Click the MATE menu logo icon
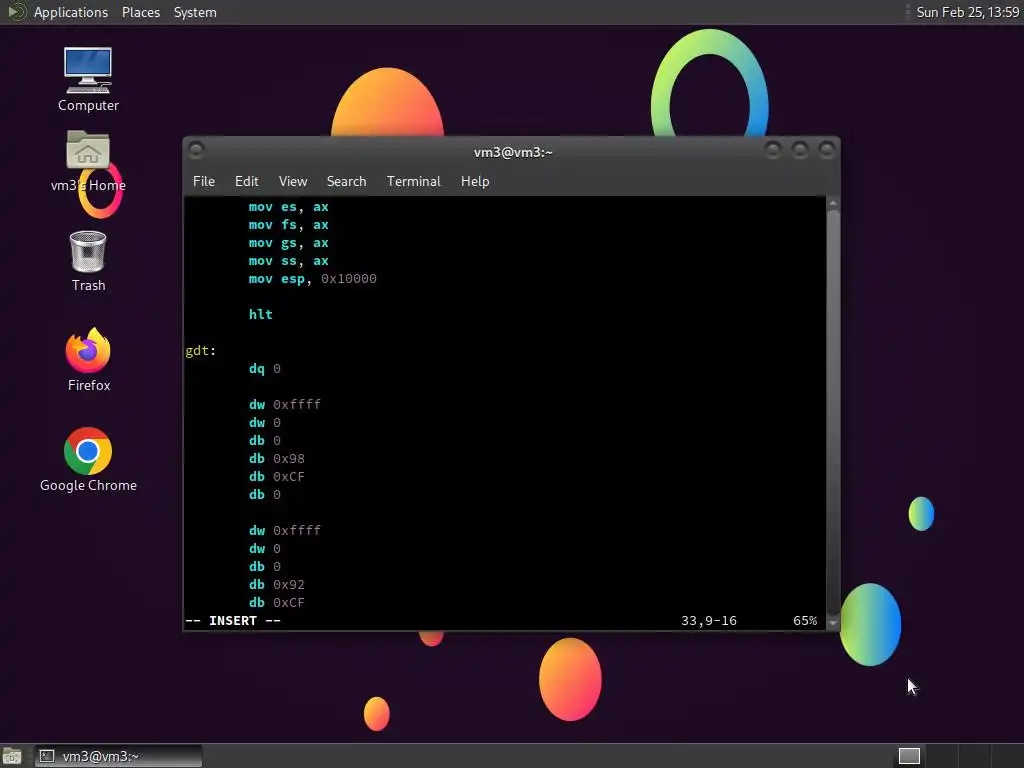The width and height of the screenshot is (1024, 768). pos(16,12)
